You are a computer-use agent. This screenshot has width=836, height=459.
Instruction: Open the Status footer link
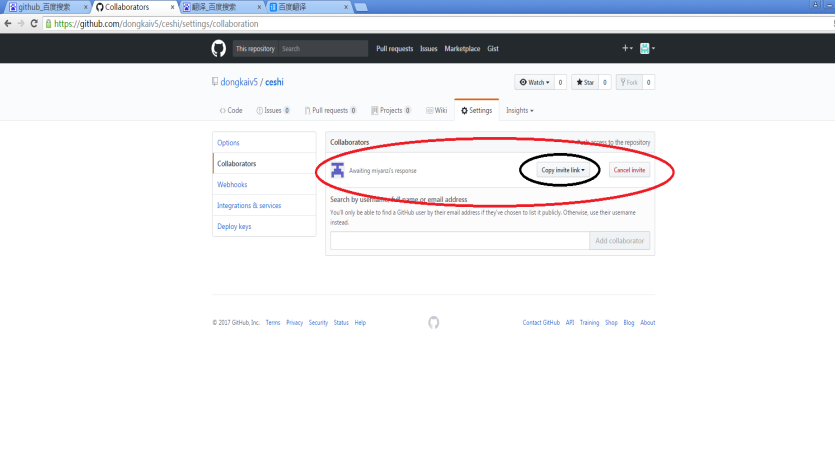341,323
